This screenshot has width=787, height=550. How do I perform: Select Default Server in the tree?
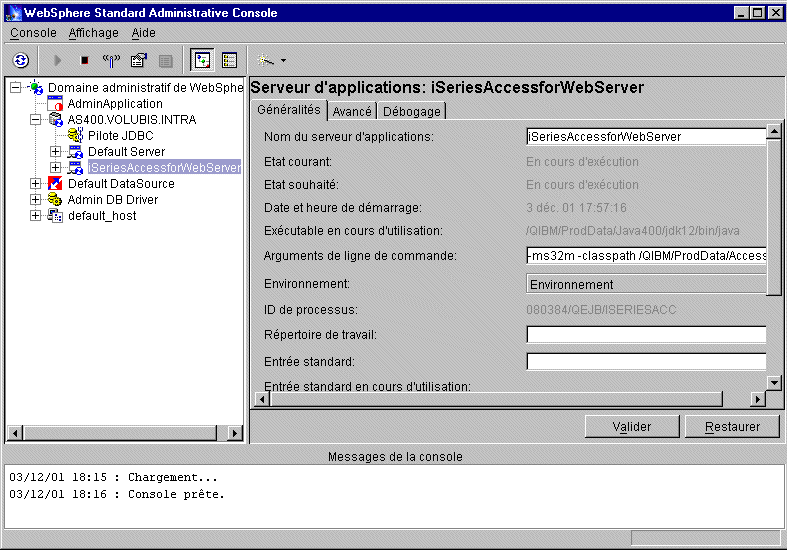click(x=126, y=152)
